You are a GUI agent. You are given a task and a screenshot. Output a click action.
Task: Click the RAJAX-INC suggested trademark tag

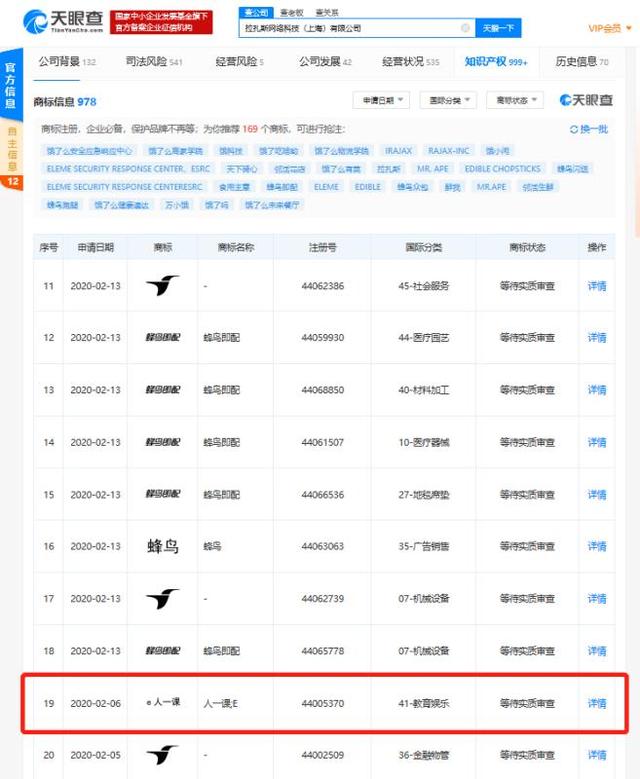click(x=449, y=151)
